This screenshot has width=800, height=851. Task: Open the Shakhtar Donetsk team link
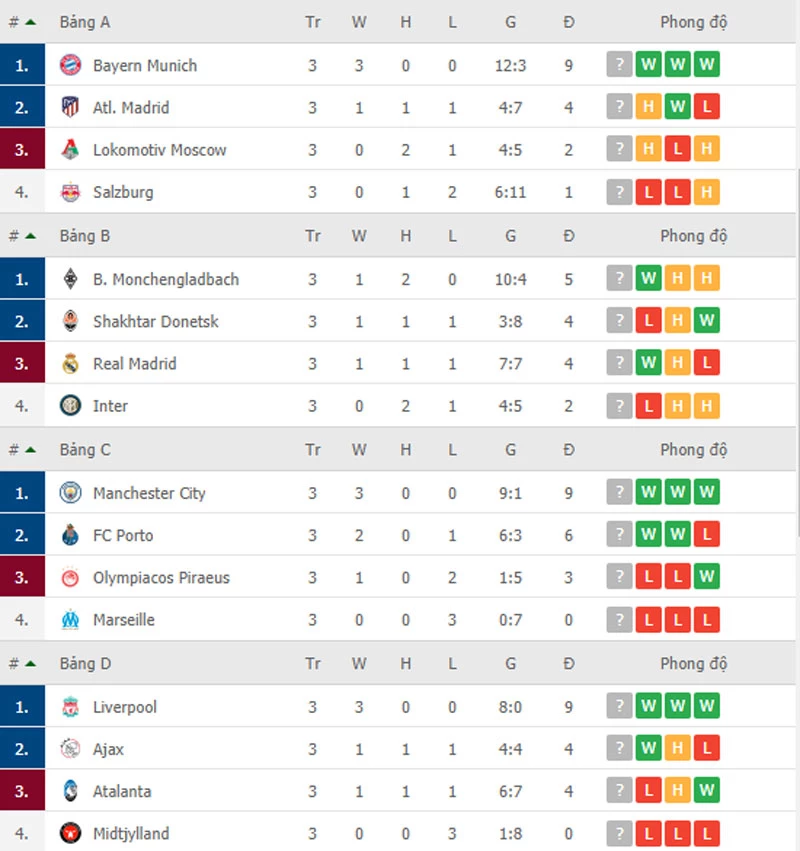click(x=156, y=321)
